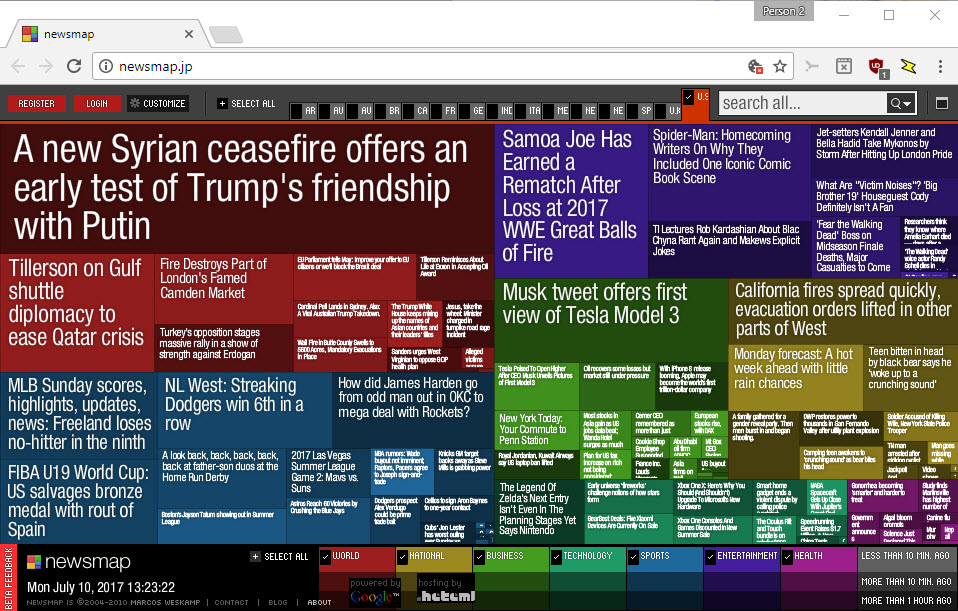This screenshot has height=611, width=958.
Task: Click the heteml hosting logo
Action: coord(445,596)
